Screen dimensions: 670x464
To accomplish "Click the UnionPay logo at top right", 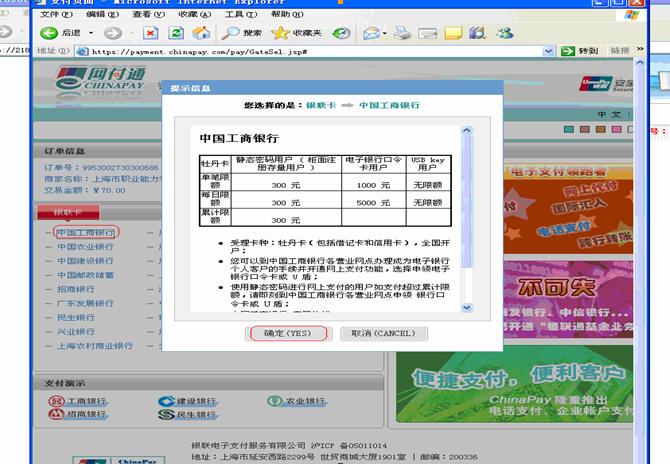I will [x=596, y=84].
